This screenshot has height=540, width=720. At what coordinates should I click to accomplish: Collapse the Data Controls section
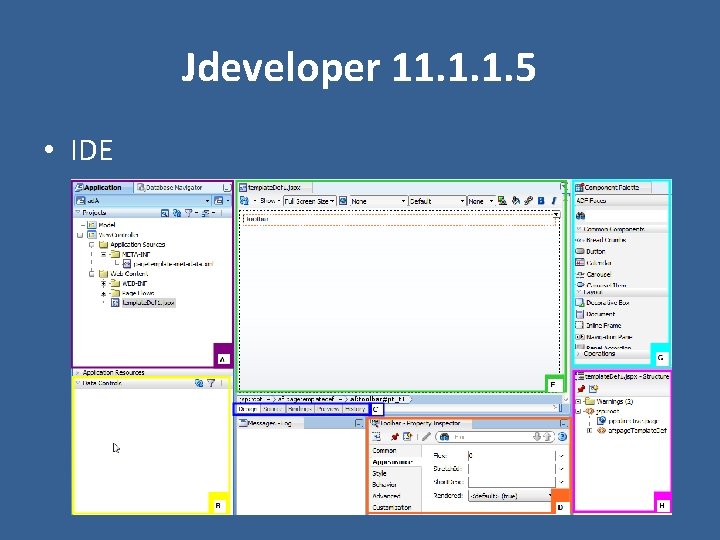pos(78,383)
